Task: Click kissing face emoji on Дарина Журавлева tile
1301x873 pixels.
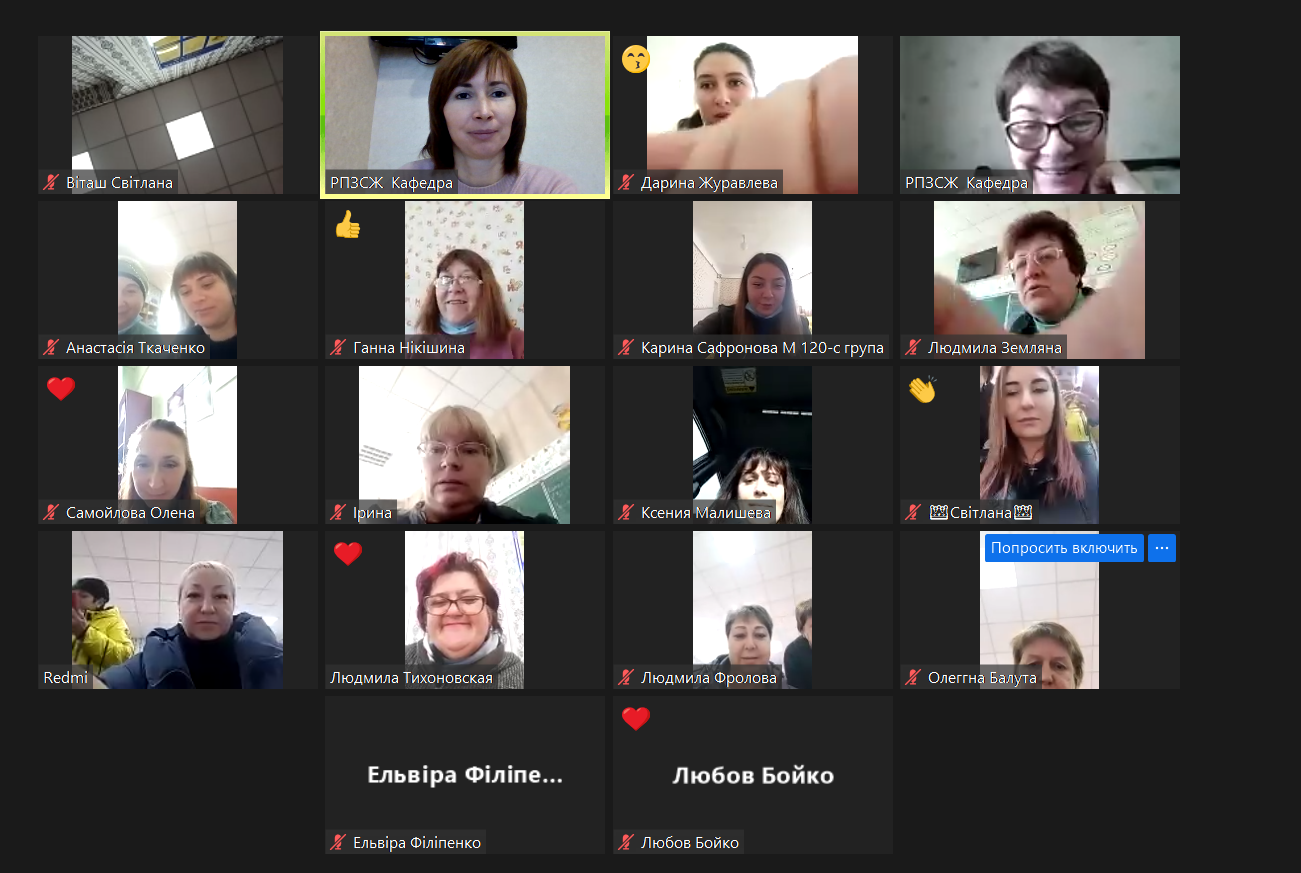Action: [x=635, y=59]
